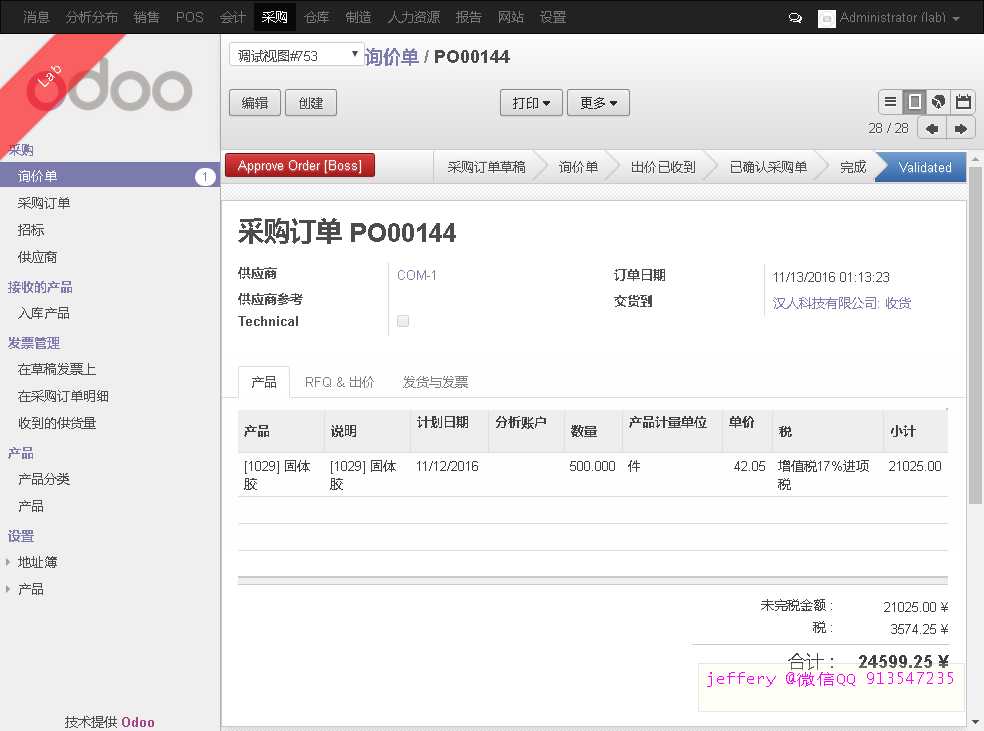The image size is (984, 731).
Task: Switch to calendar view icon
Action: pos(963,102)
